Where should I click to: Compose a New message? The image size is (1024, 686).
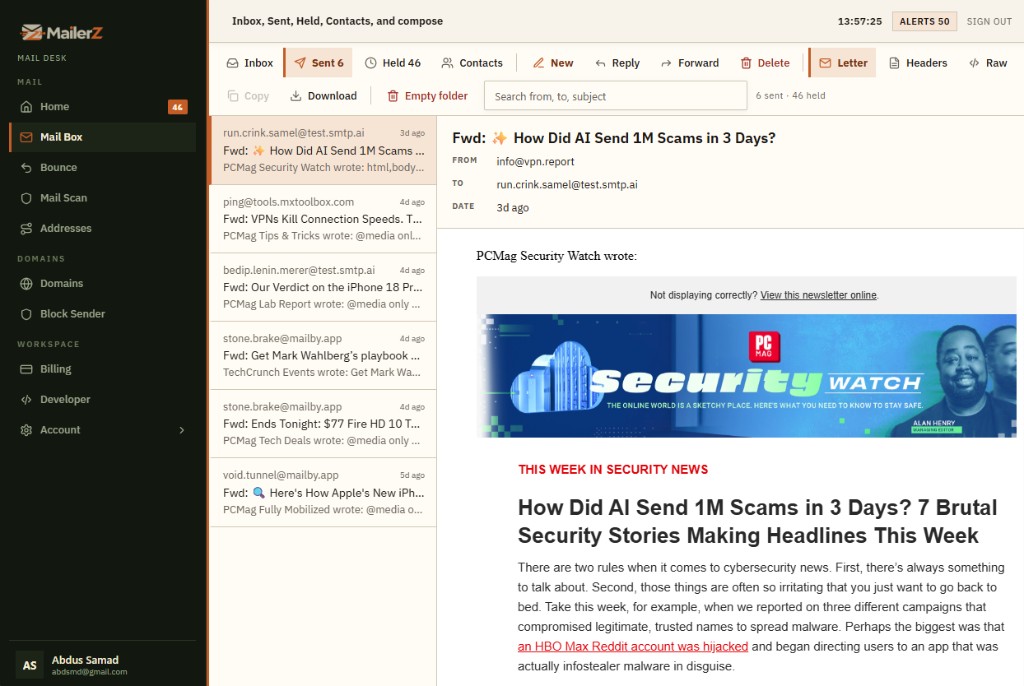[553, 63]
